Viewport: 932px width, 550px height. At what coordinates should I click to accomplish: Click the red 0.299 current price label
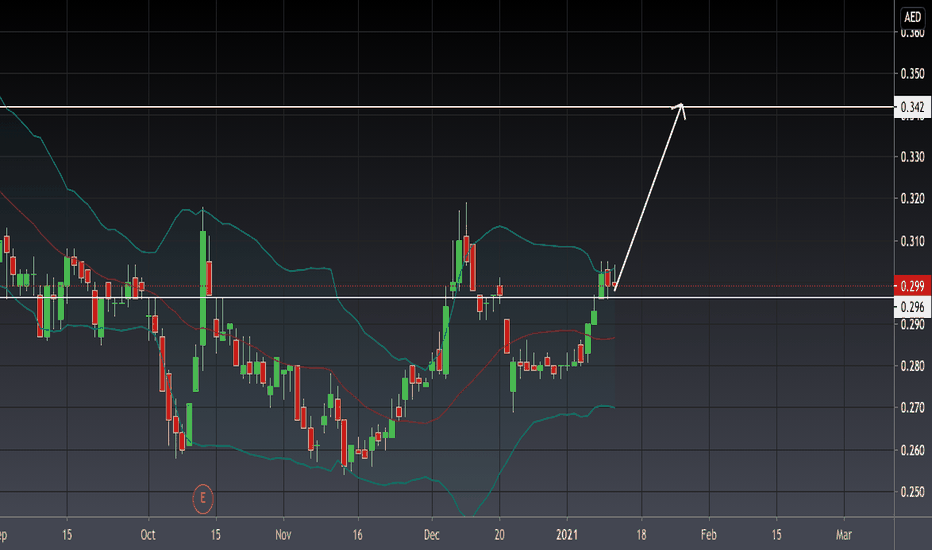912,285
